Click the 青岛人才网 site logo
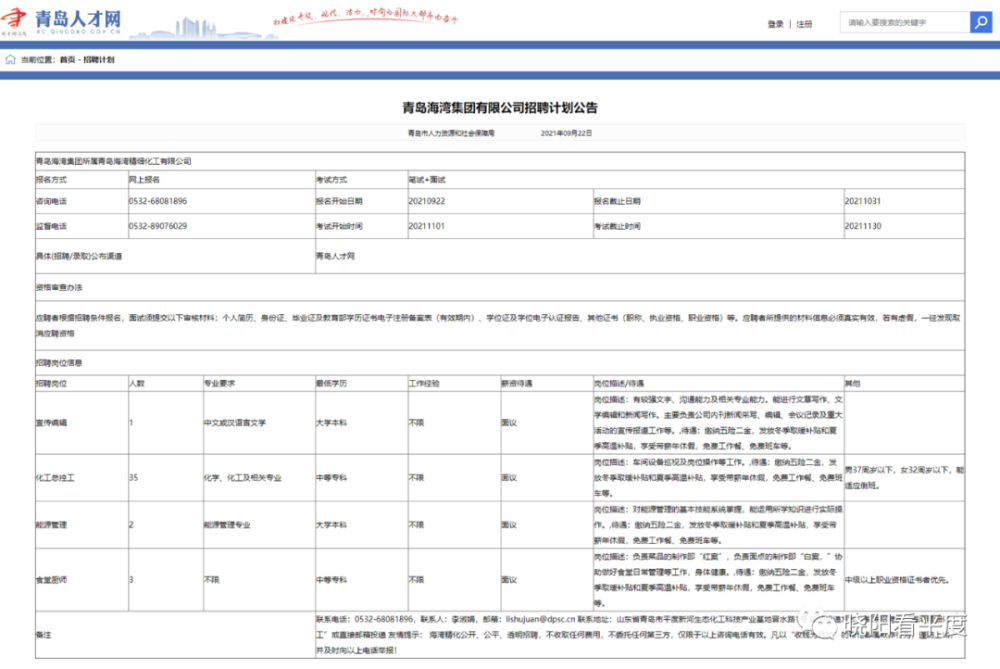This screenshot has height=669, width=1000. (61, 22)
